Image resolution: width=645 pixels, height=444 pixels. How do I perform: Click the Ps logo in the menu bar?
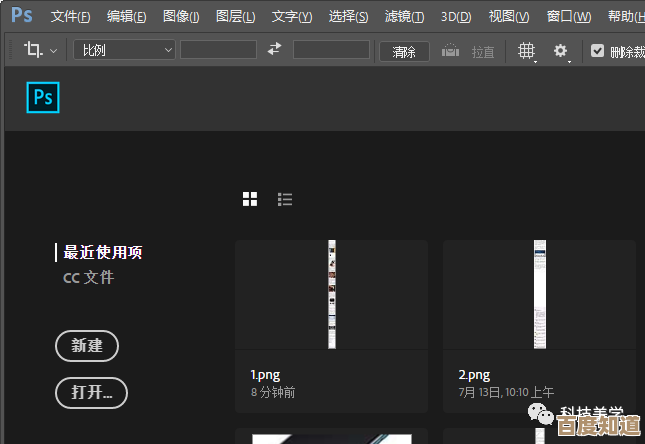pos(21,15)
